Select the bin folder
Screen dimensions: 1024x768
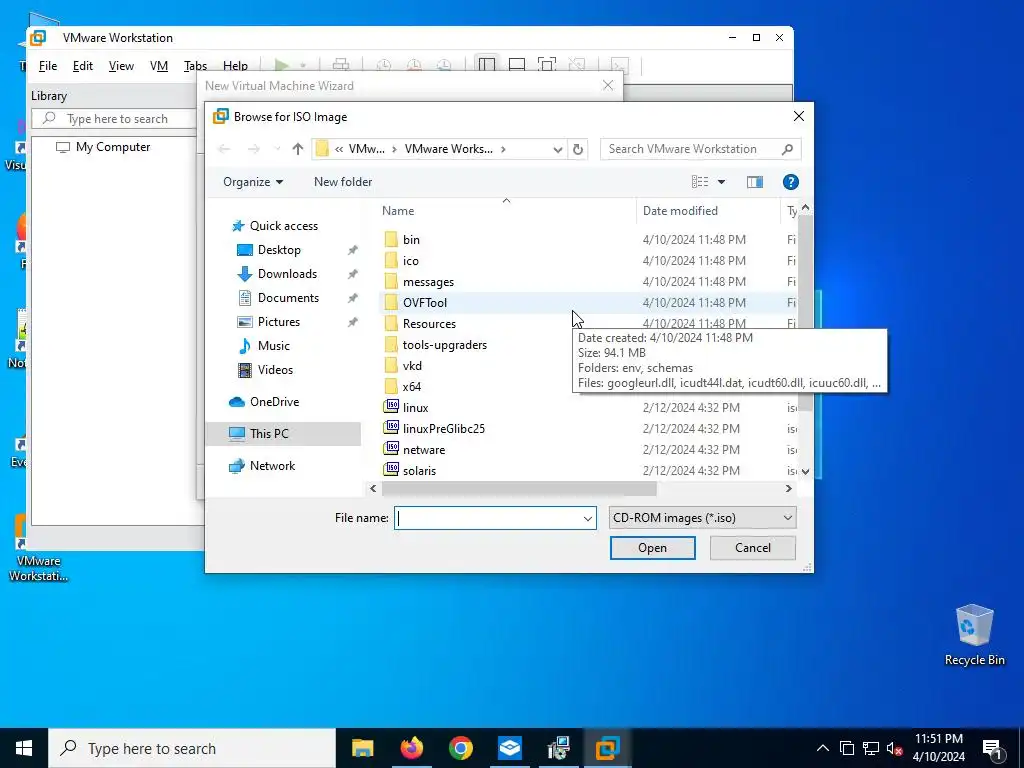pos(411,240)
